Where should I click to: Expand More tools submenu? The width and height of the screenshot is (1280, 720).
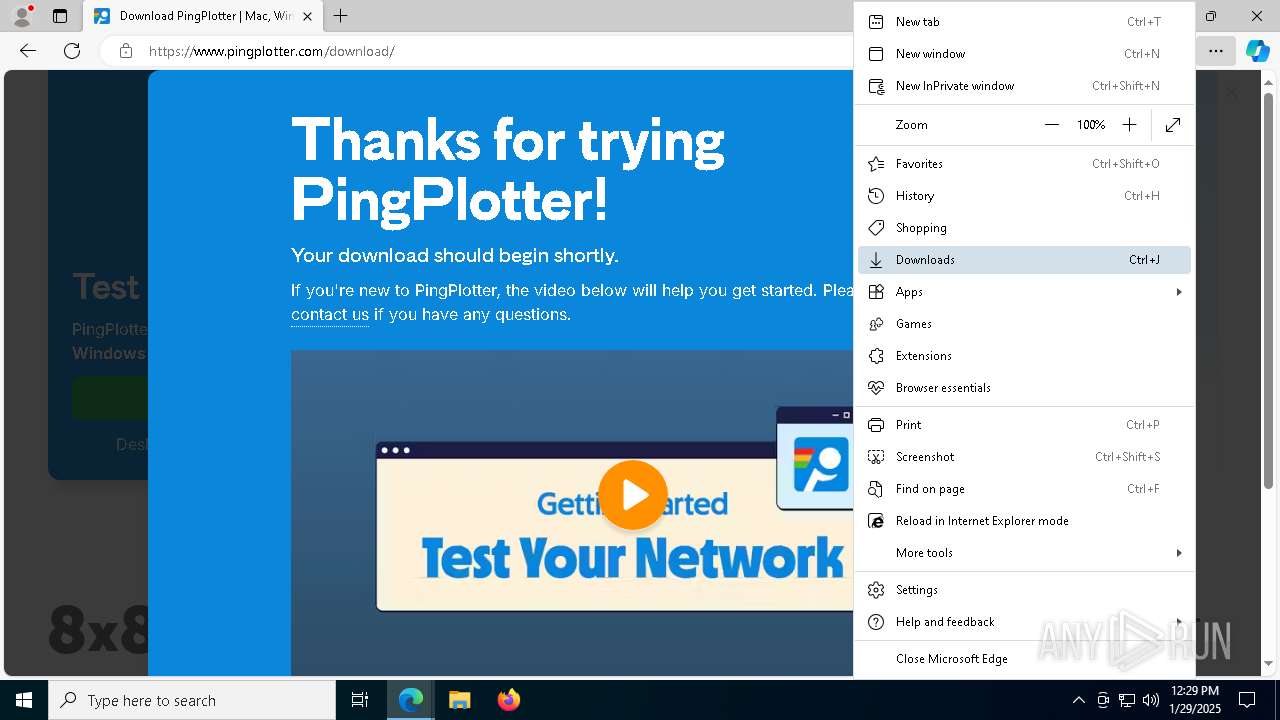(x=1024, y=553)
